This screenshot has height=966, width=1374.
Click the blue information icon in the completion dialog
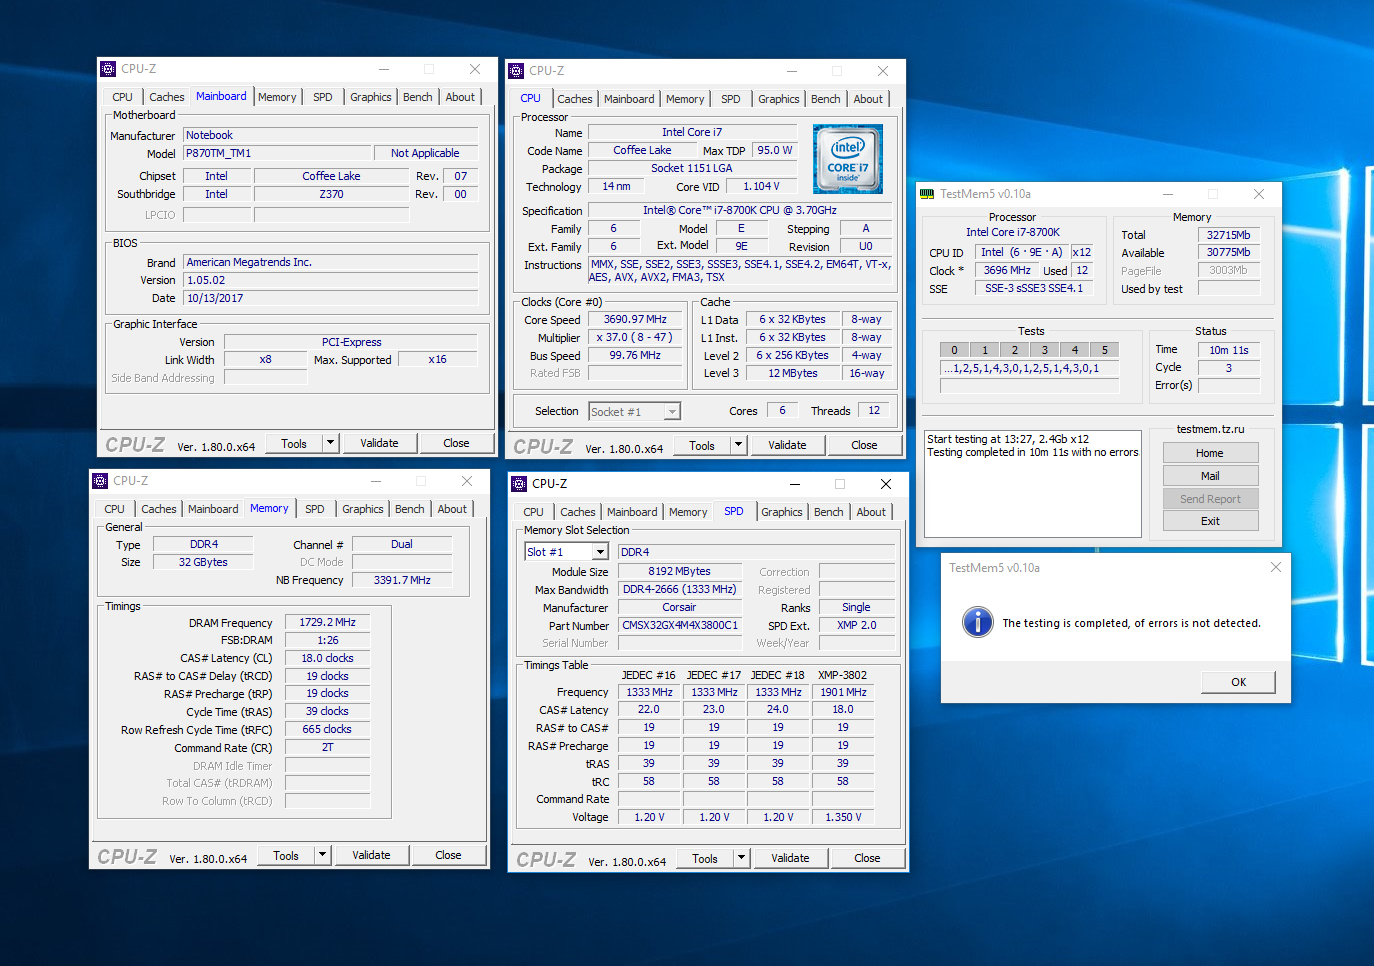click(977, 622)
